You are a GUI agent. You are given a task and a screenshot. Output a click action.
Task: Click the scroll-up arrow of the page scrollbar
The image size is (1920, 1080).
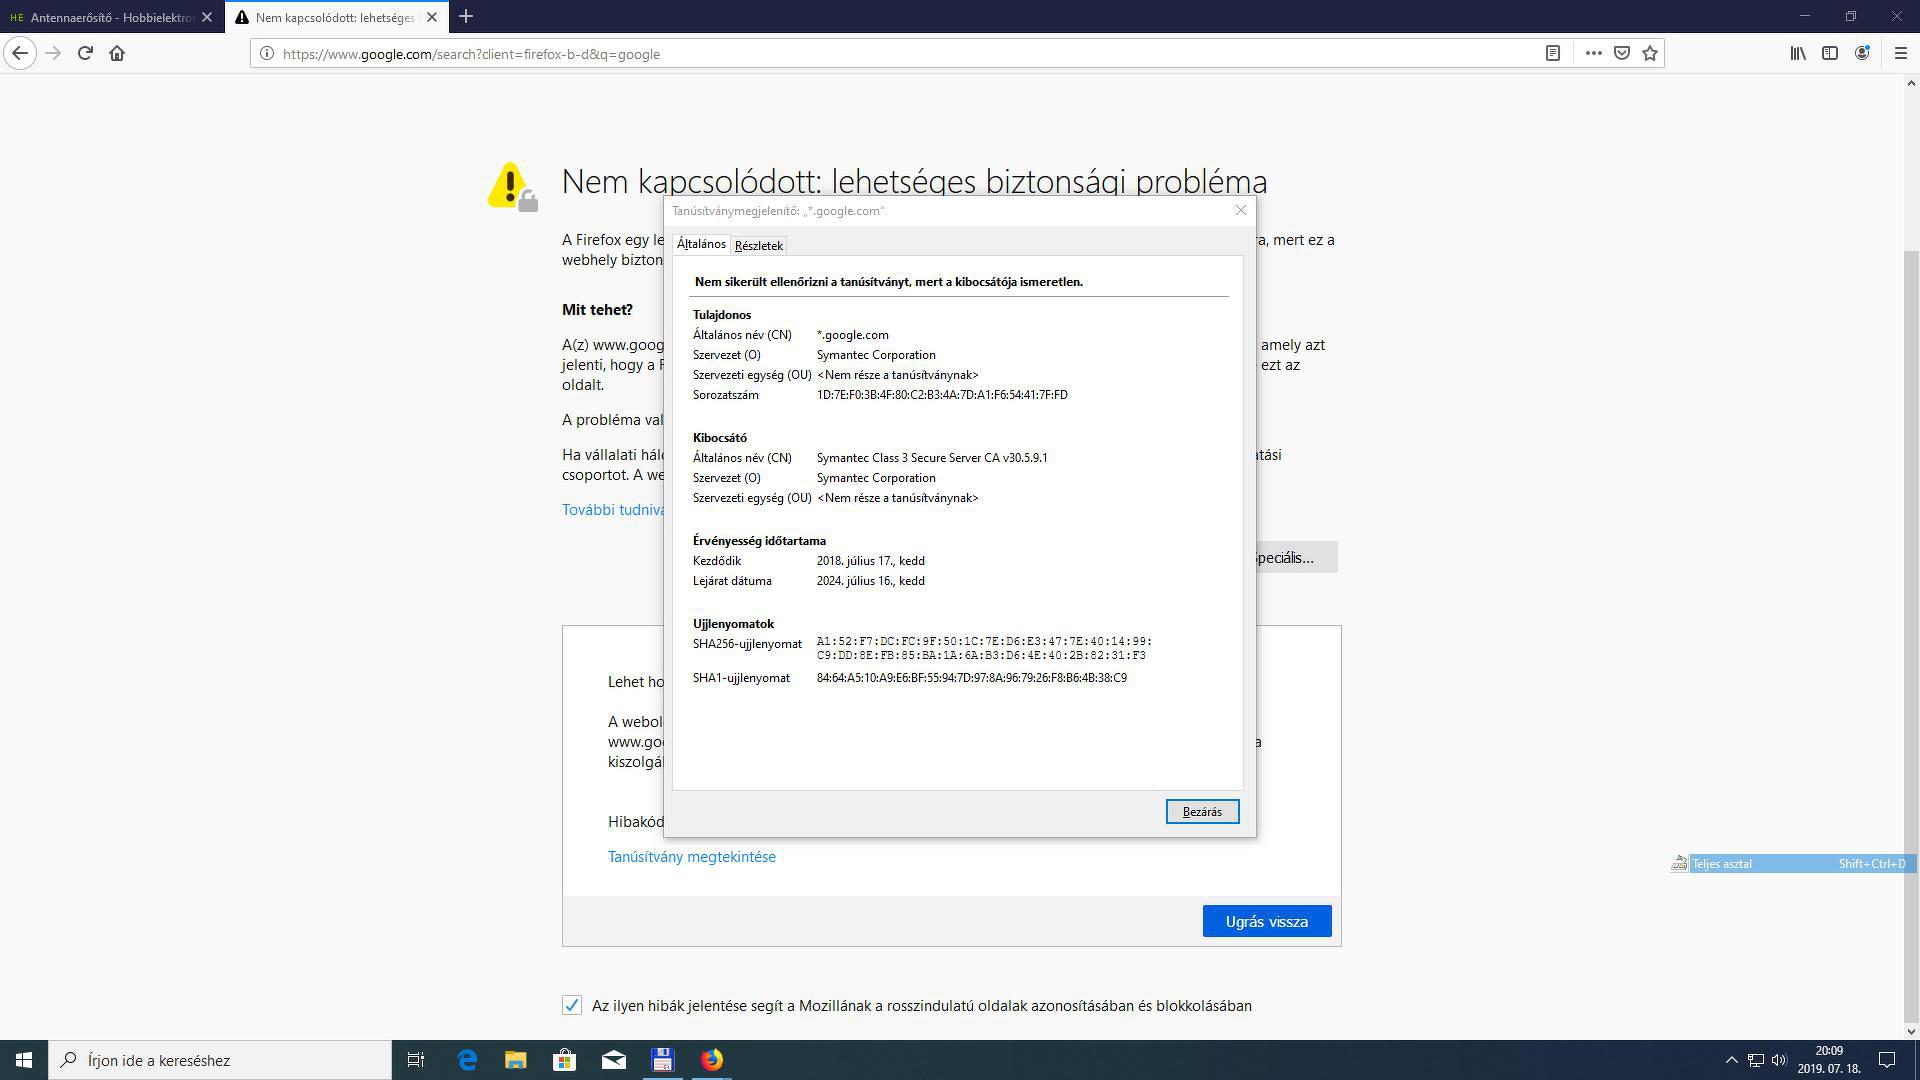[x=1911, y=84]
